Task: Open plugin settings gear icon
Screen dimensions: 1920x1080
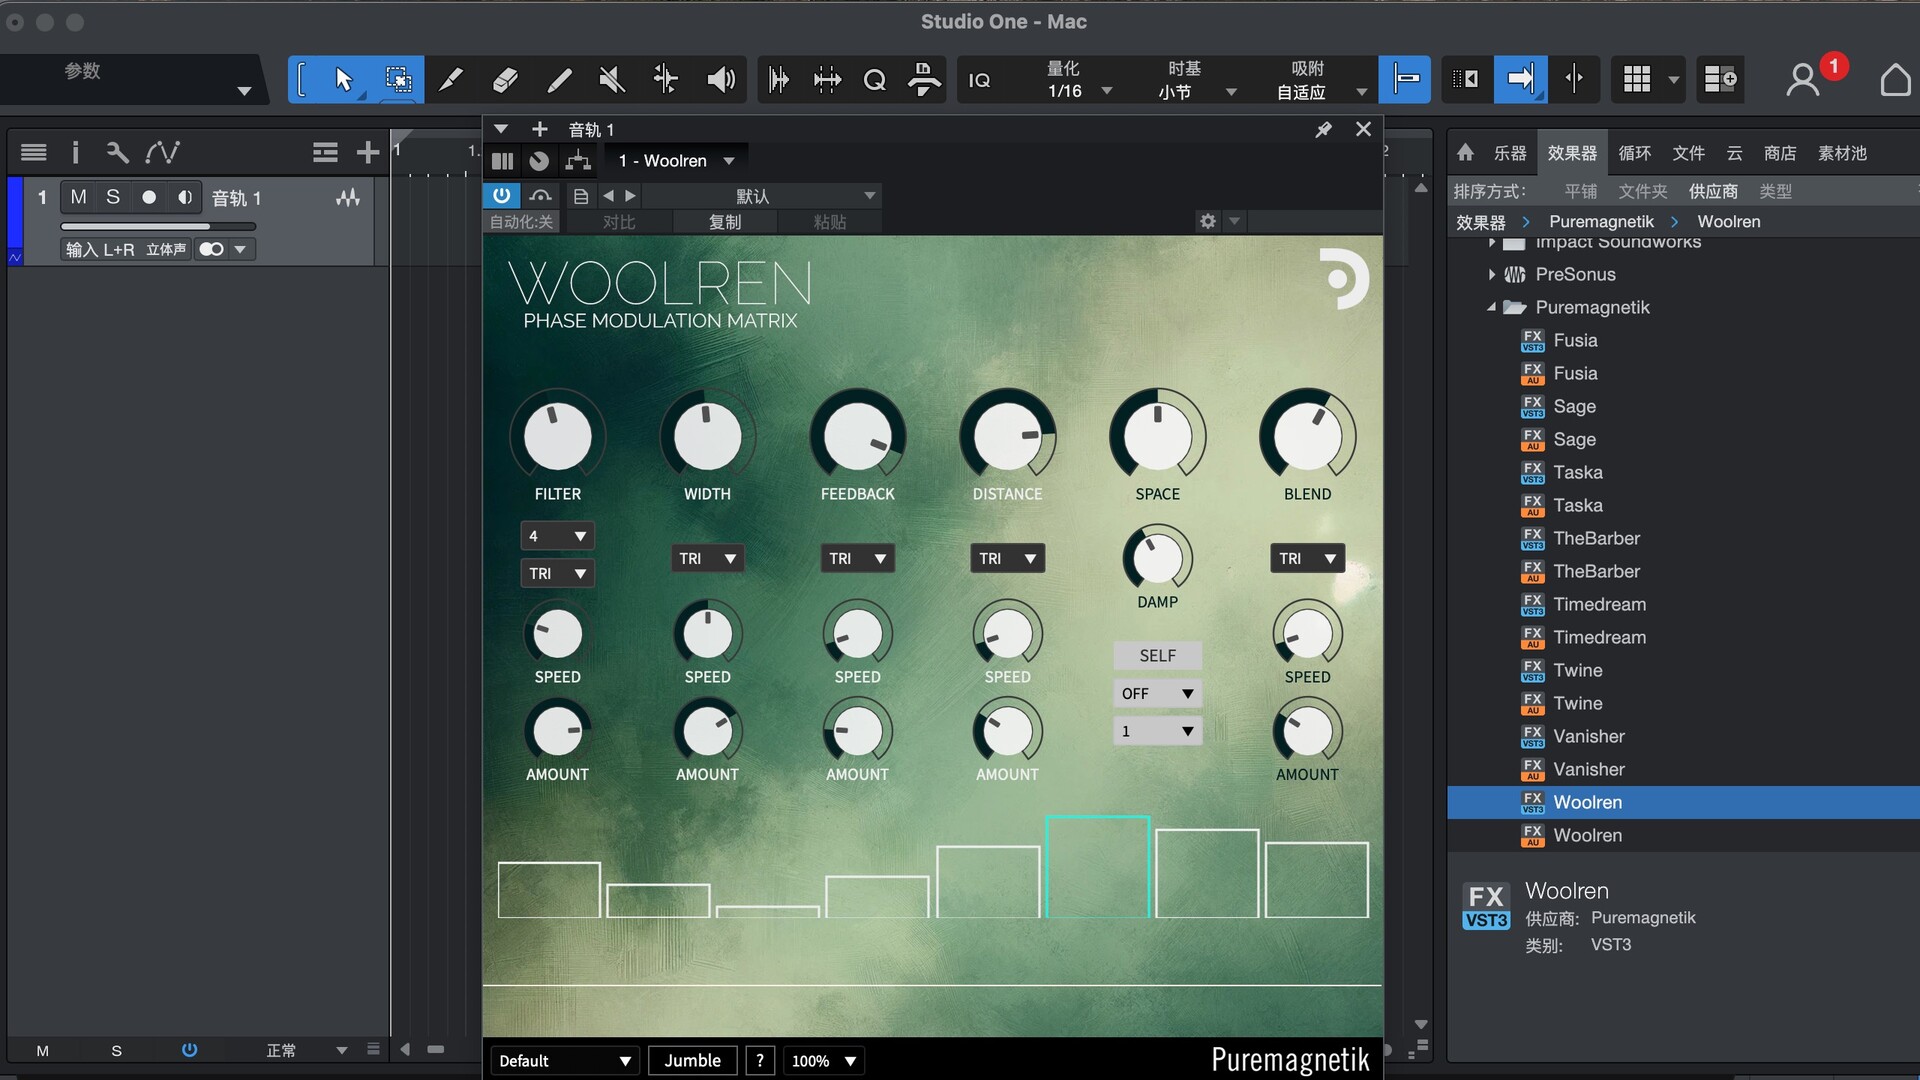Action: pos(1208,221)
